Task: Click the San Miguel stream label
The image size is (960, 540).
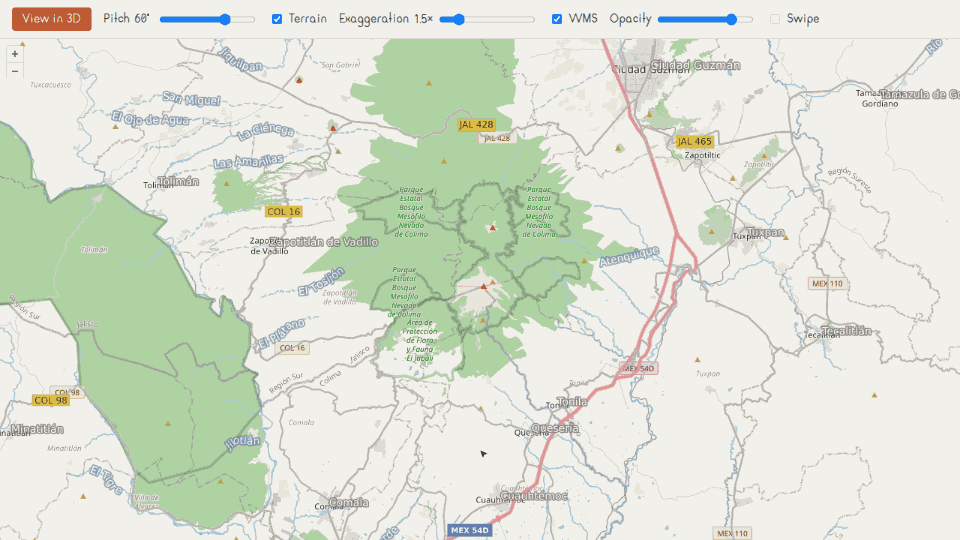Action: [192, 99]
